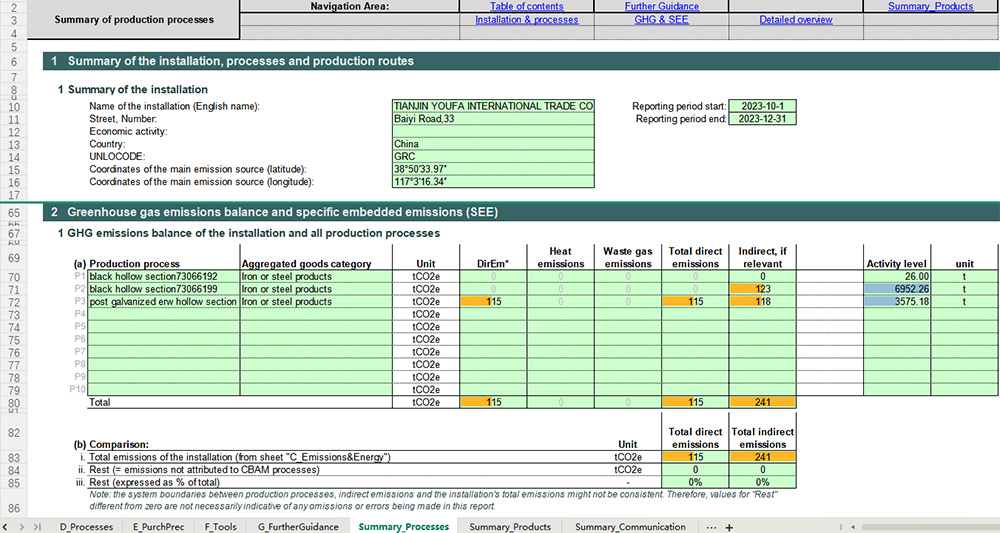
Task: Follow the Further Guidance navigation link
Action: pyautogui.click(x=661, y=7)
